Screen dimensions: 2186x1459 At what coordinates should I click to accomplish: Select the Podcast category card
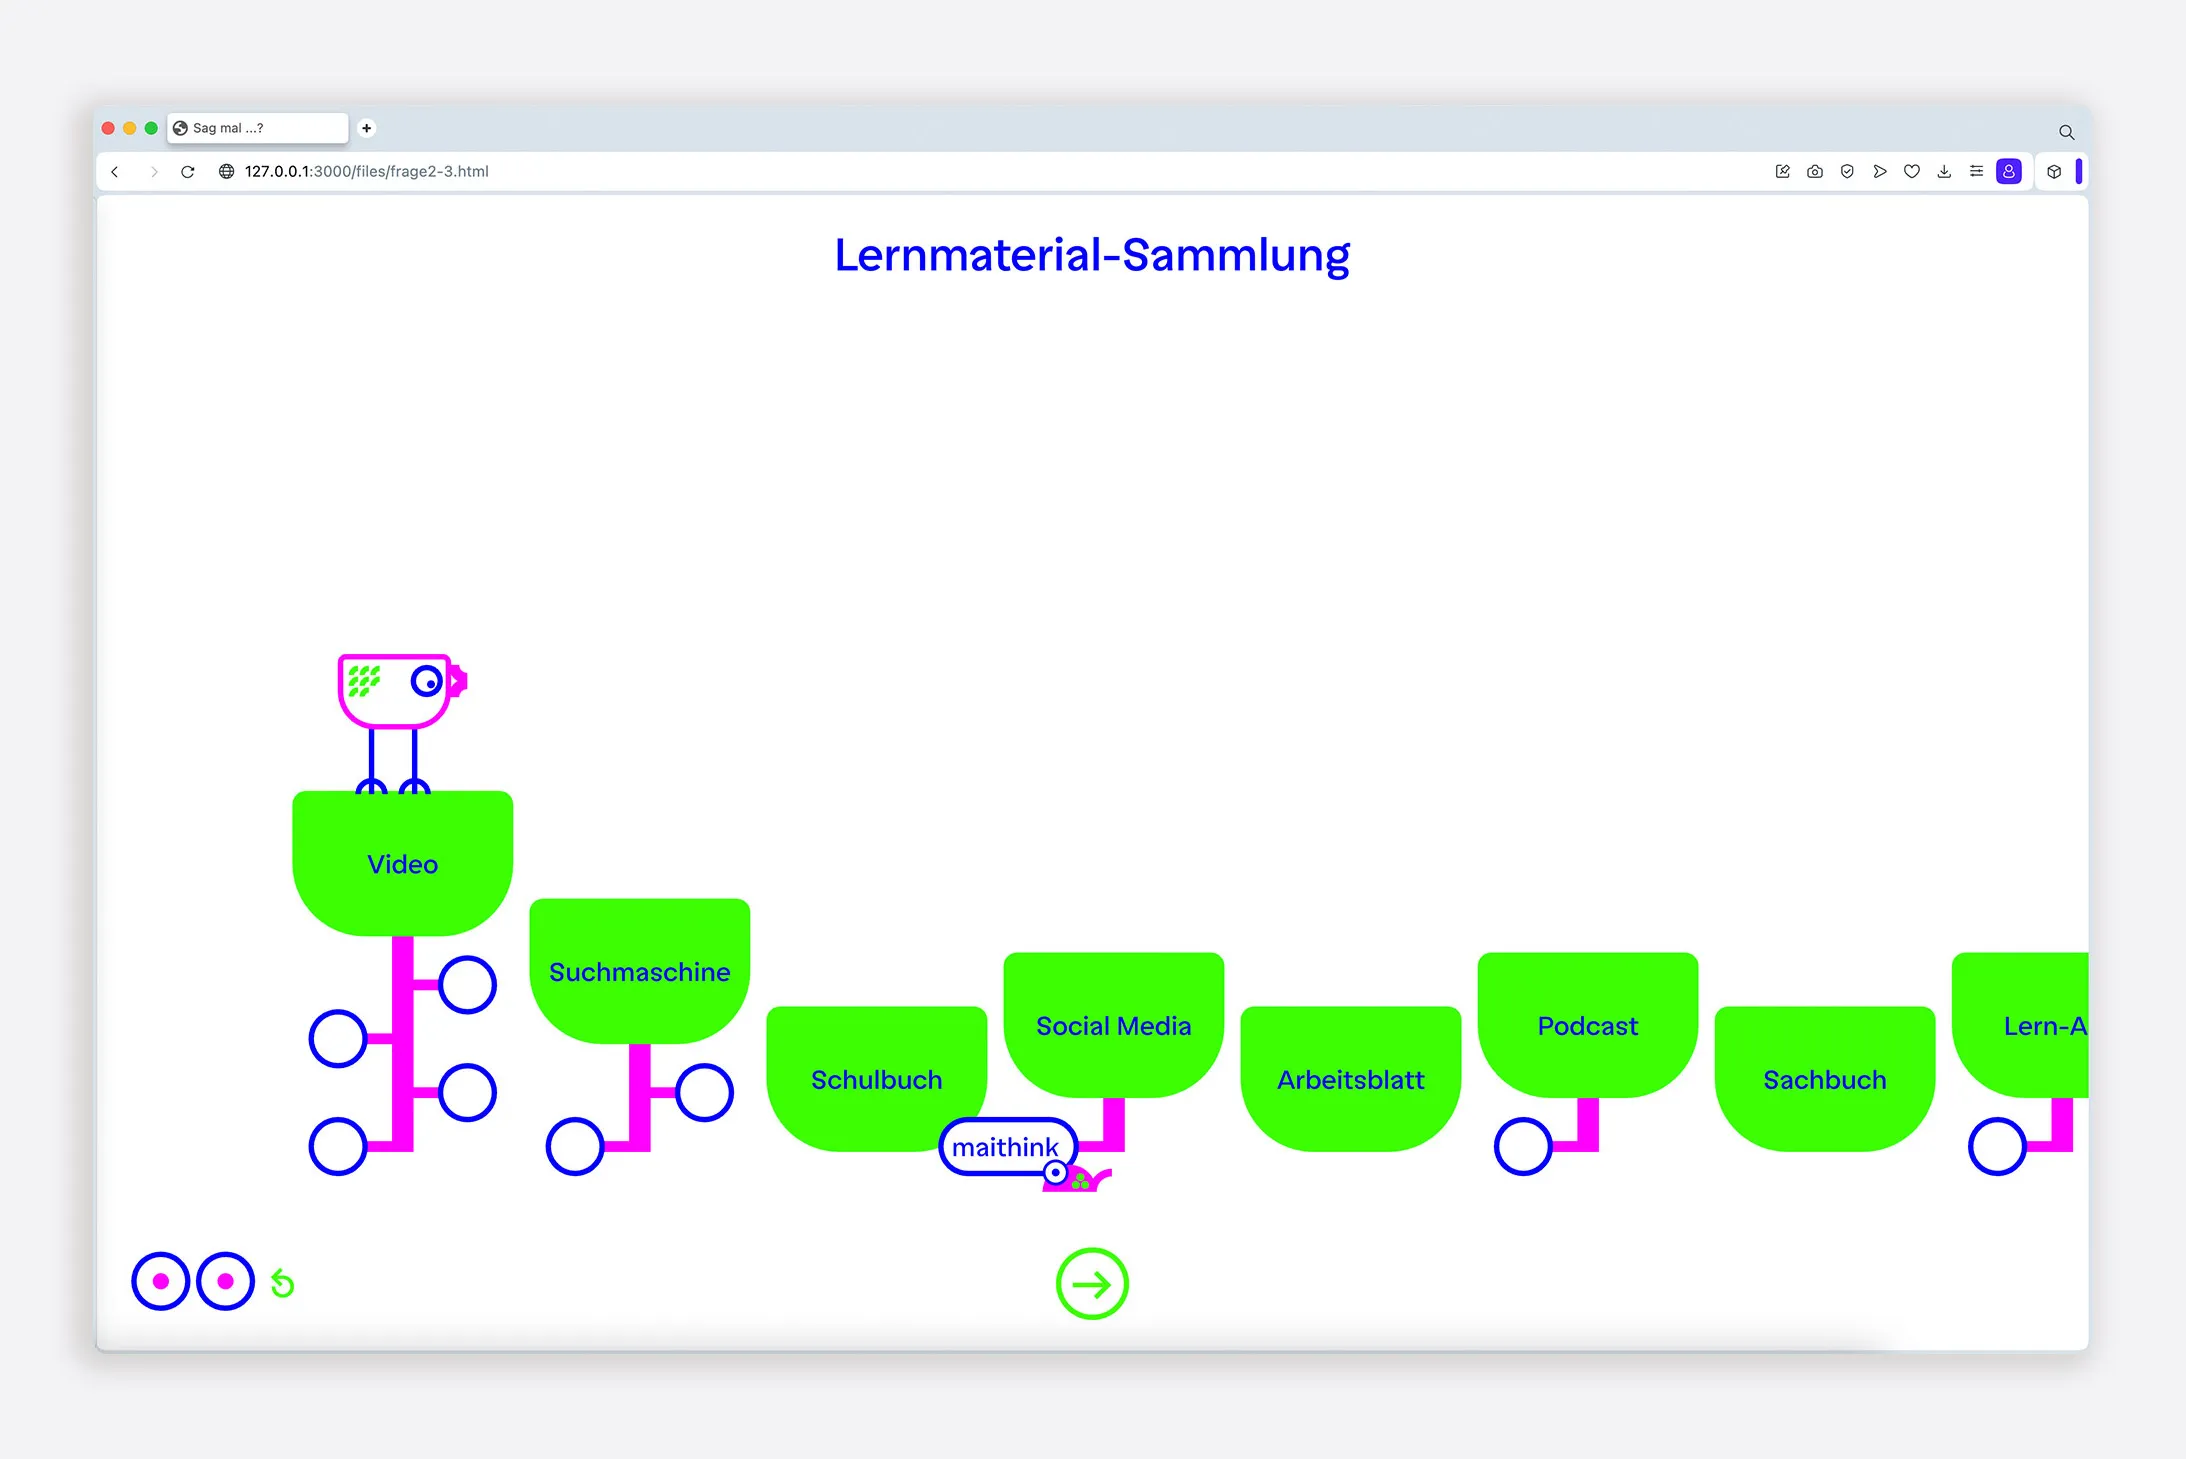[1588, 1025]
